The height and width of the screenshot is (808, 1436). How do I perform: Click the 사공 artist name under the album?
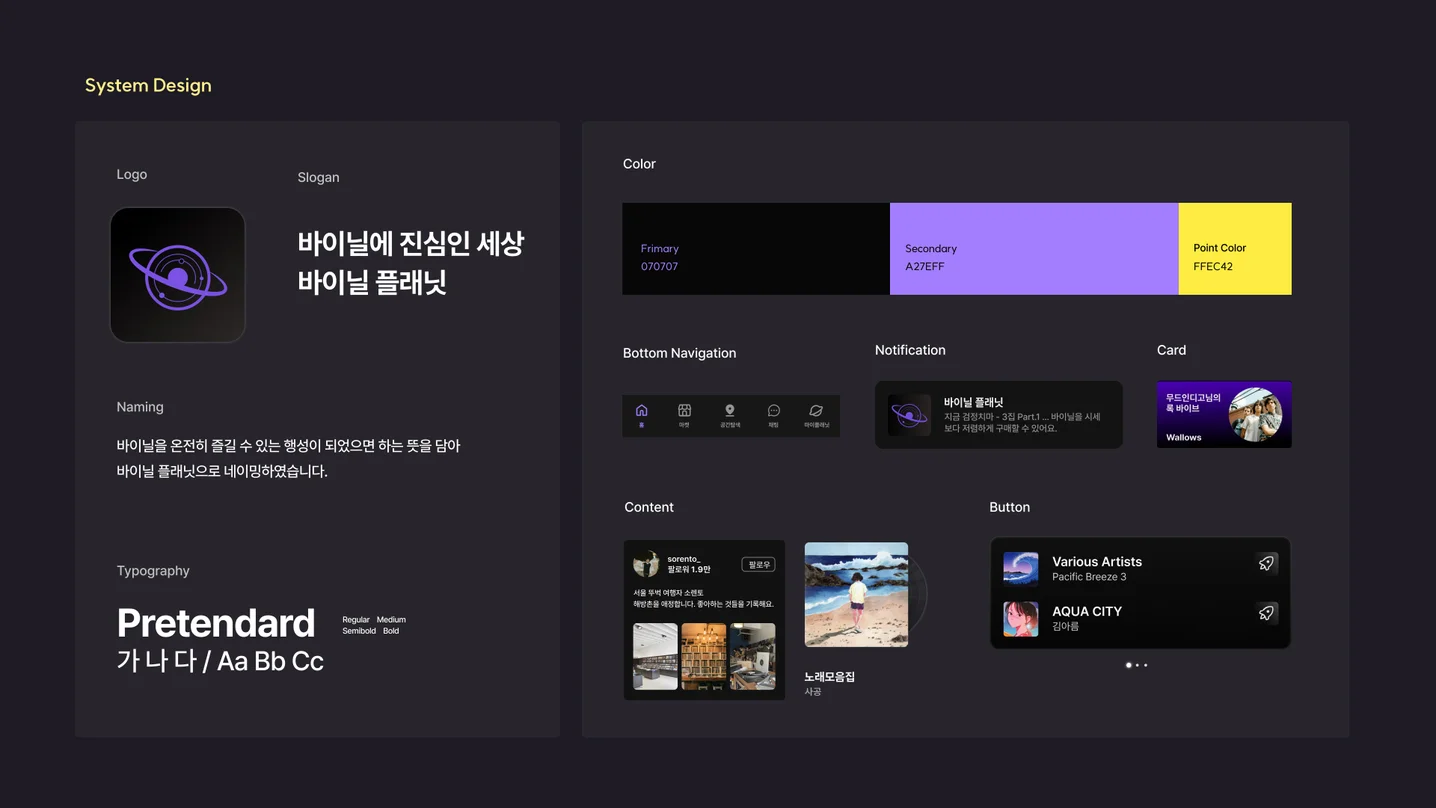(813, 692)
